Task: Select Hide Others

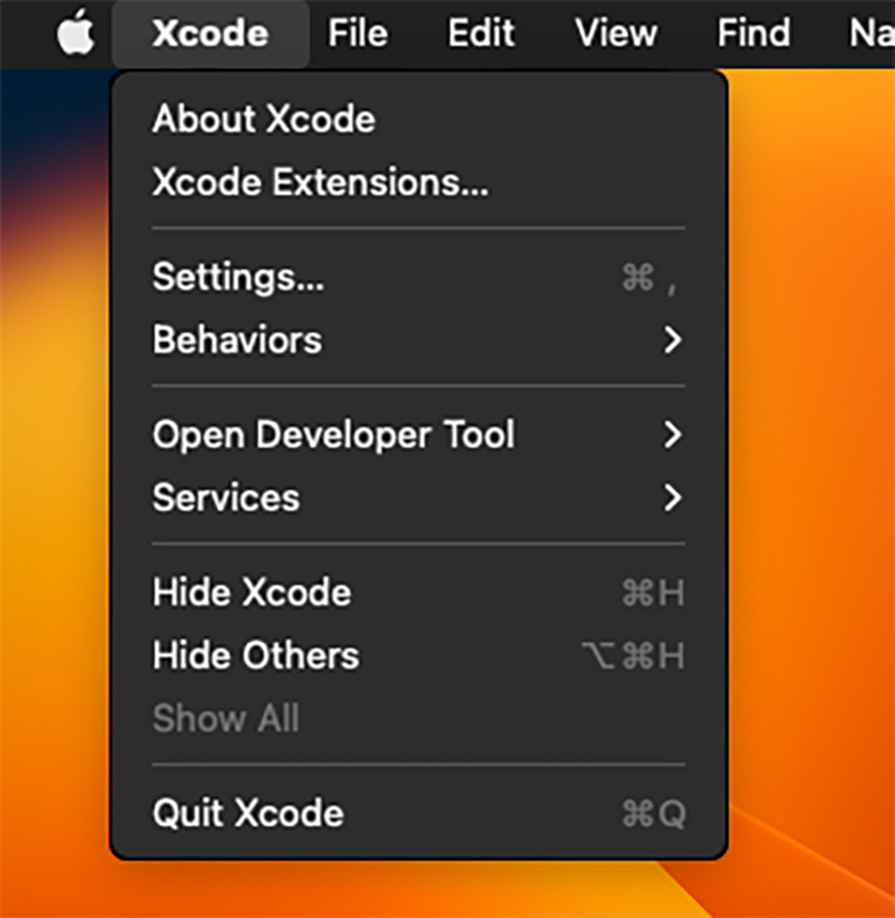Action: coord(255,655)
